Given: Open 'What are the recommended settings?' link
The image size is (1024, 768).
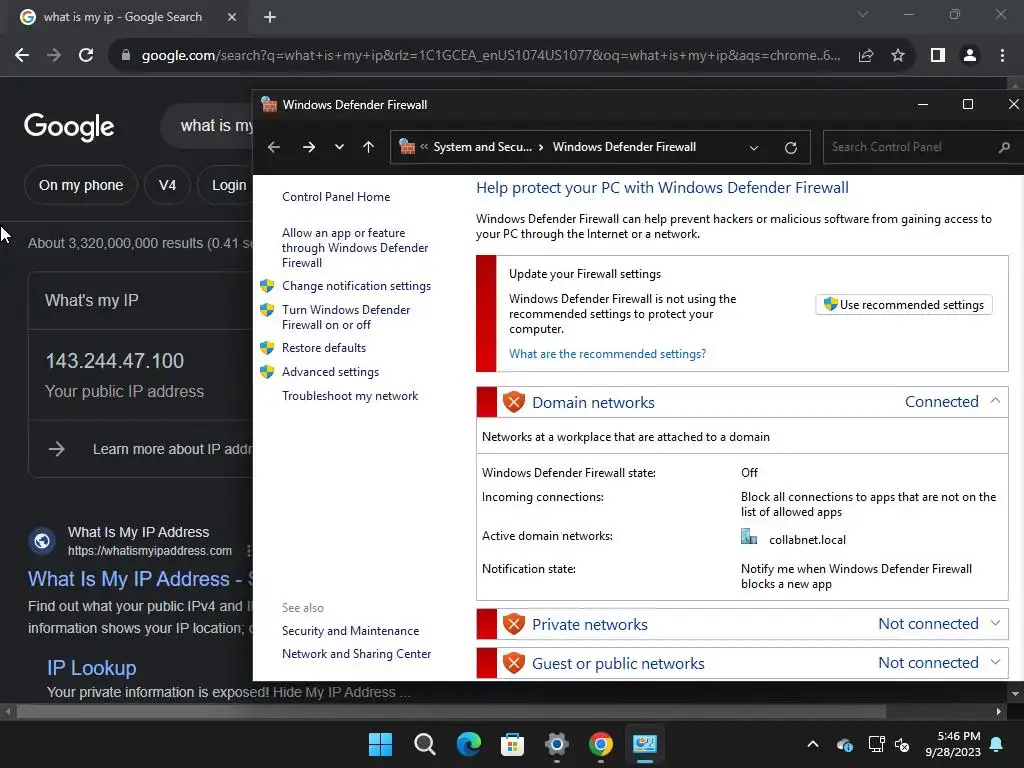Looking at the screenshot, I should pos(607,354).
